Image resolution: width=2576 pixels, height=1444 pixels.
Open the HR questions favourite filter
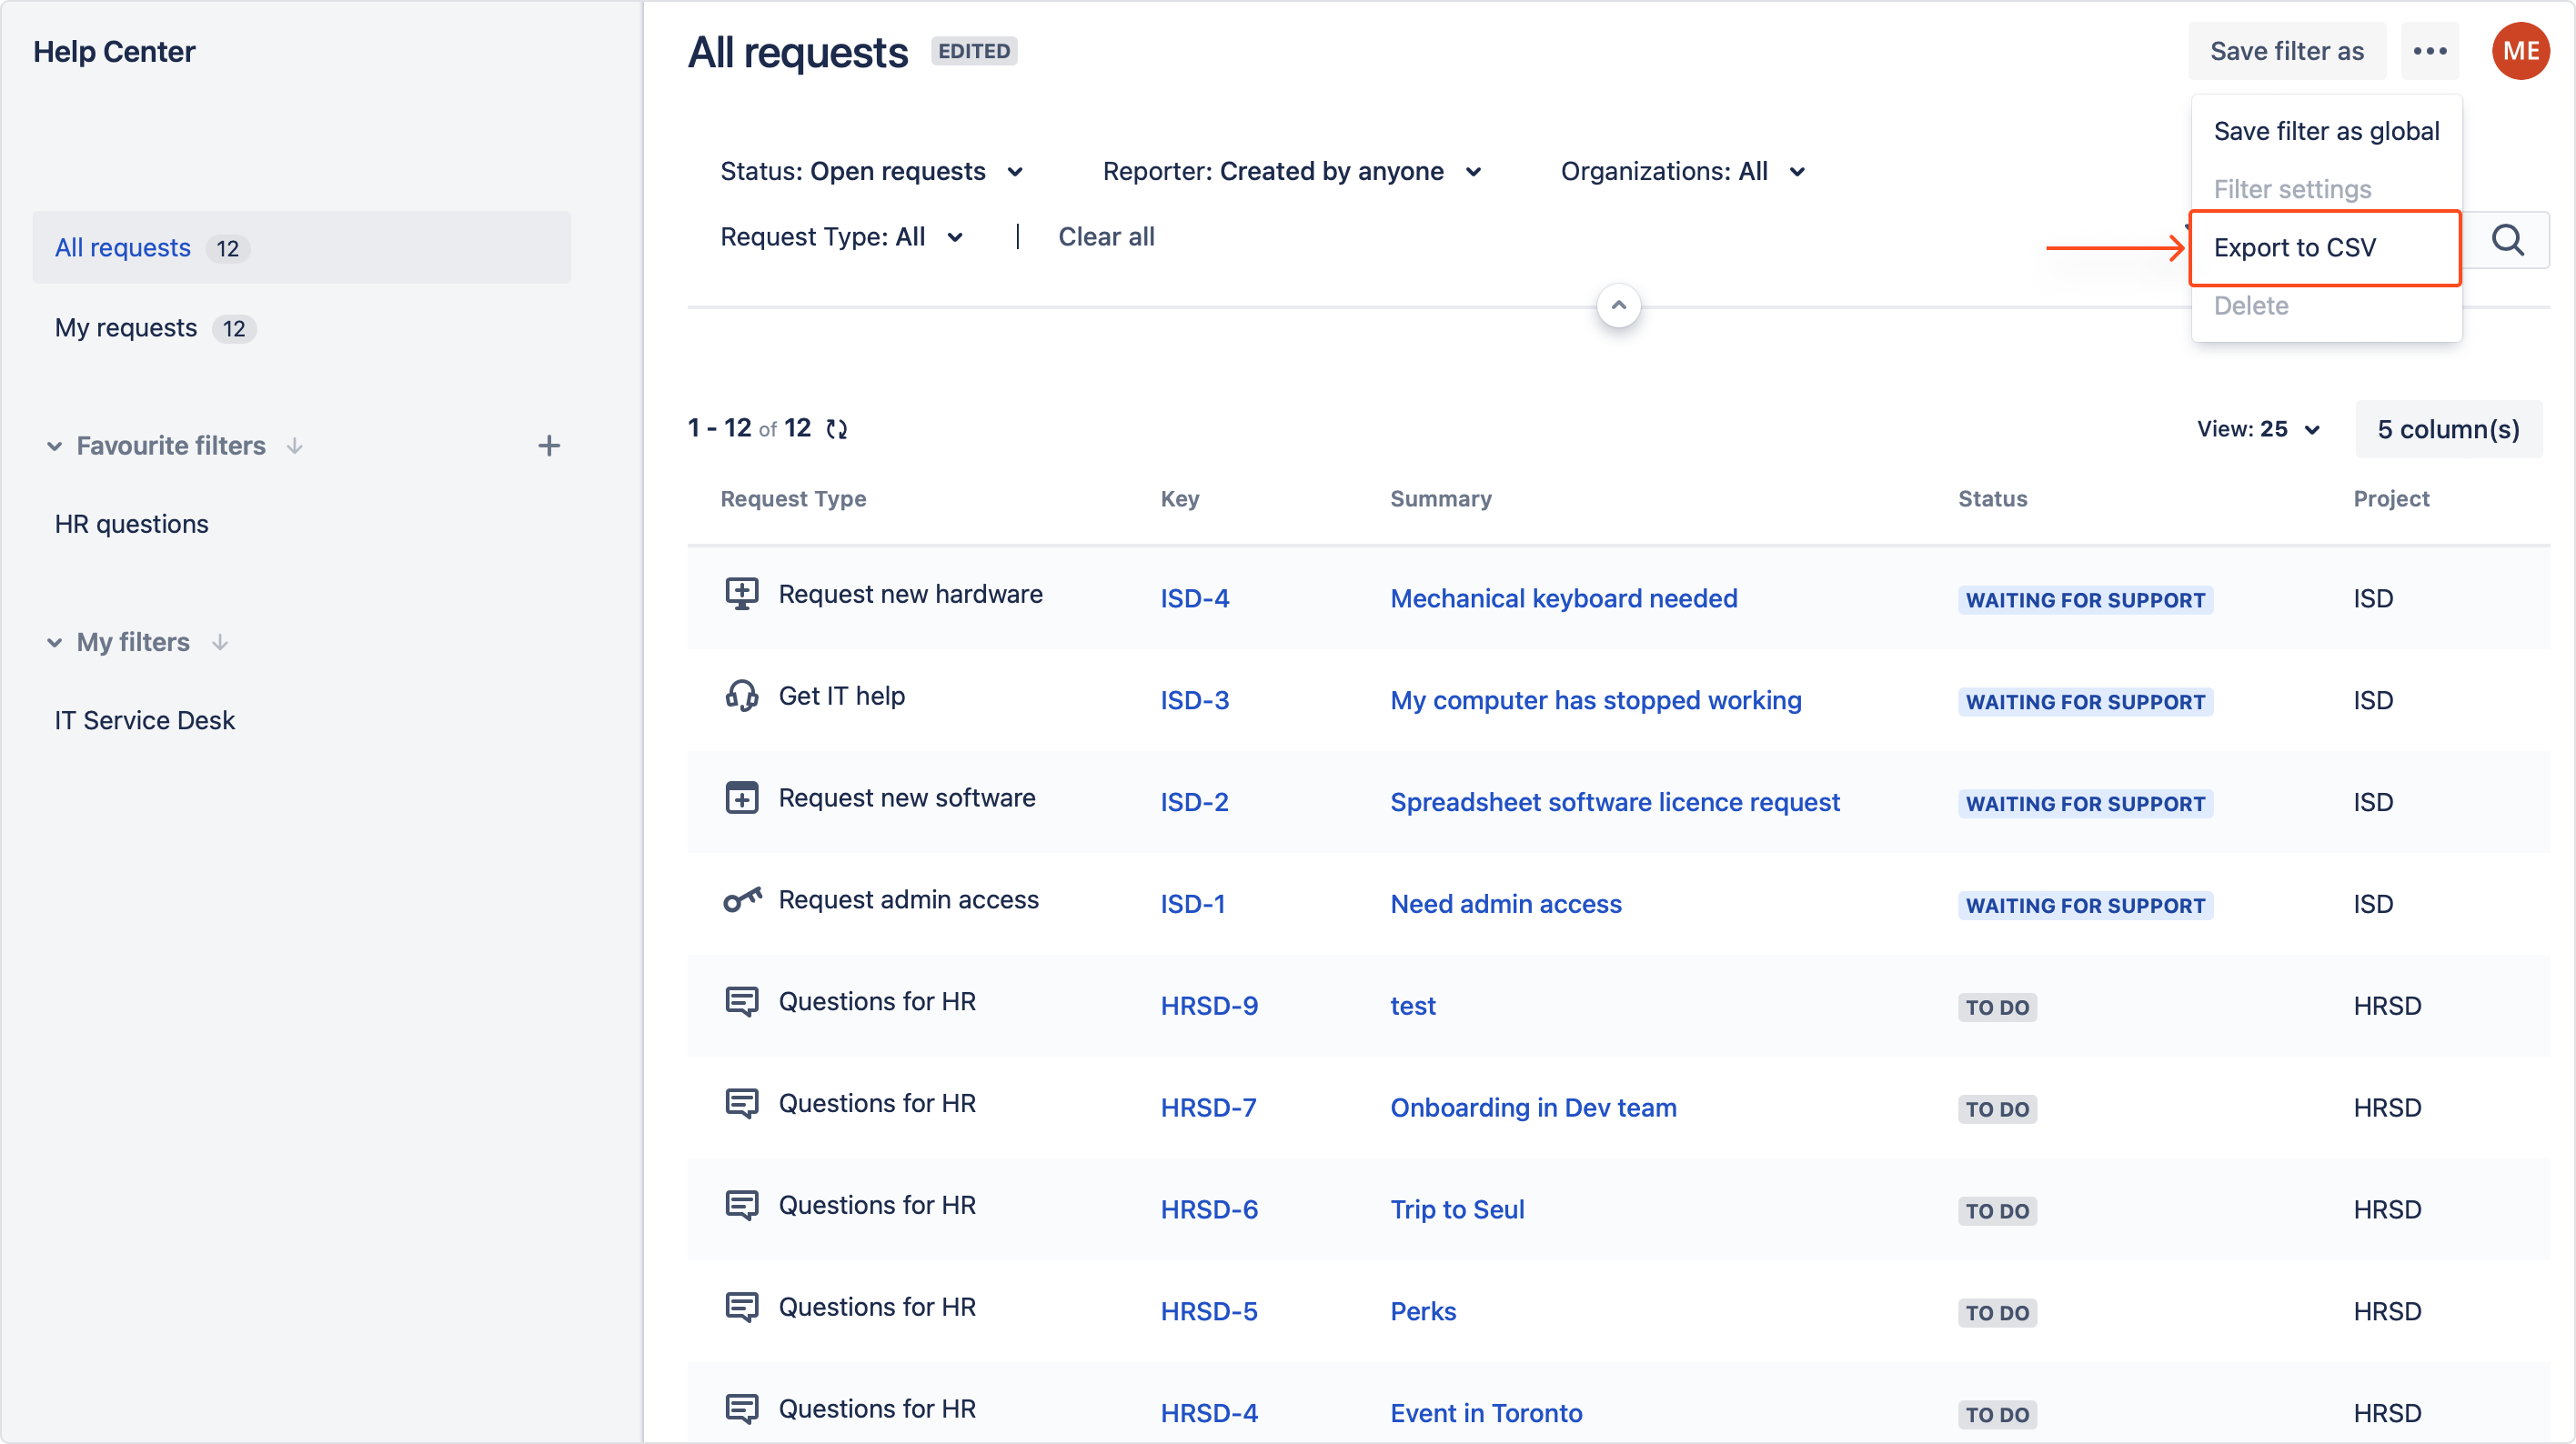click(131, 524)
